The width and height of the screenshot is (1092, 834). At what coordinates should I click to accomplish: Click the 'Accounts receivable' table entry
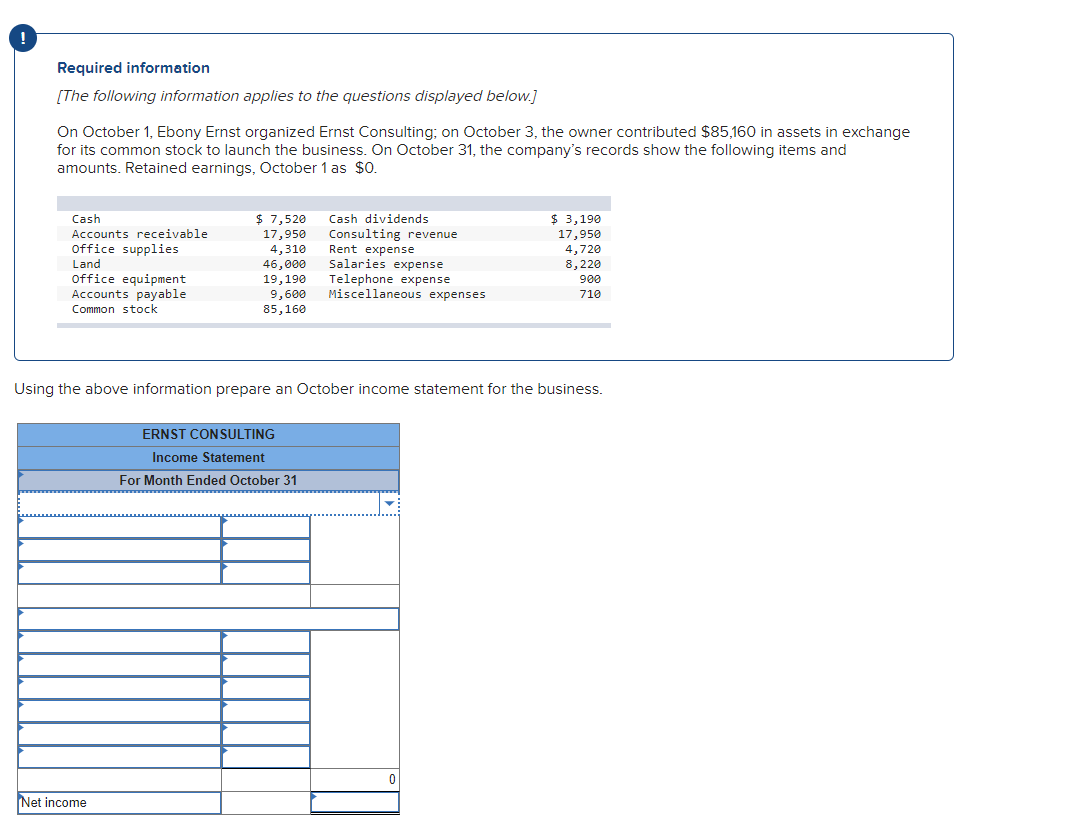pyautogui.click(x=139, y=234)
